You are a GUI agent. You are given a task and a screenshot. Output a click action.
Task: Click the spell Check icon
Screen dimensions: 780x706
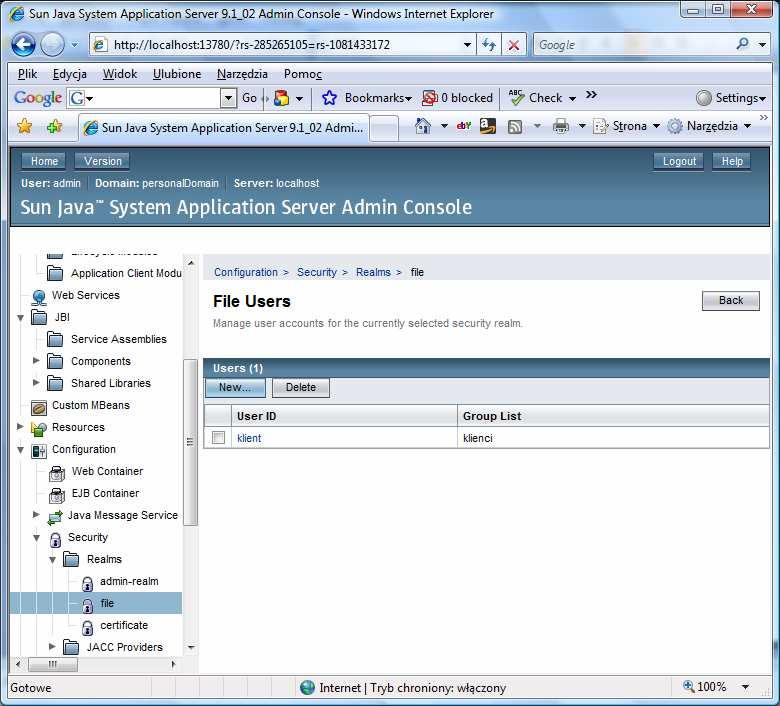pos(517,97)
